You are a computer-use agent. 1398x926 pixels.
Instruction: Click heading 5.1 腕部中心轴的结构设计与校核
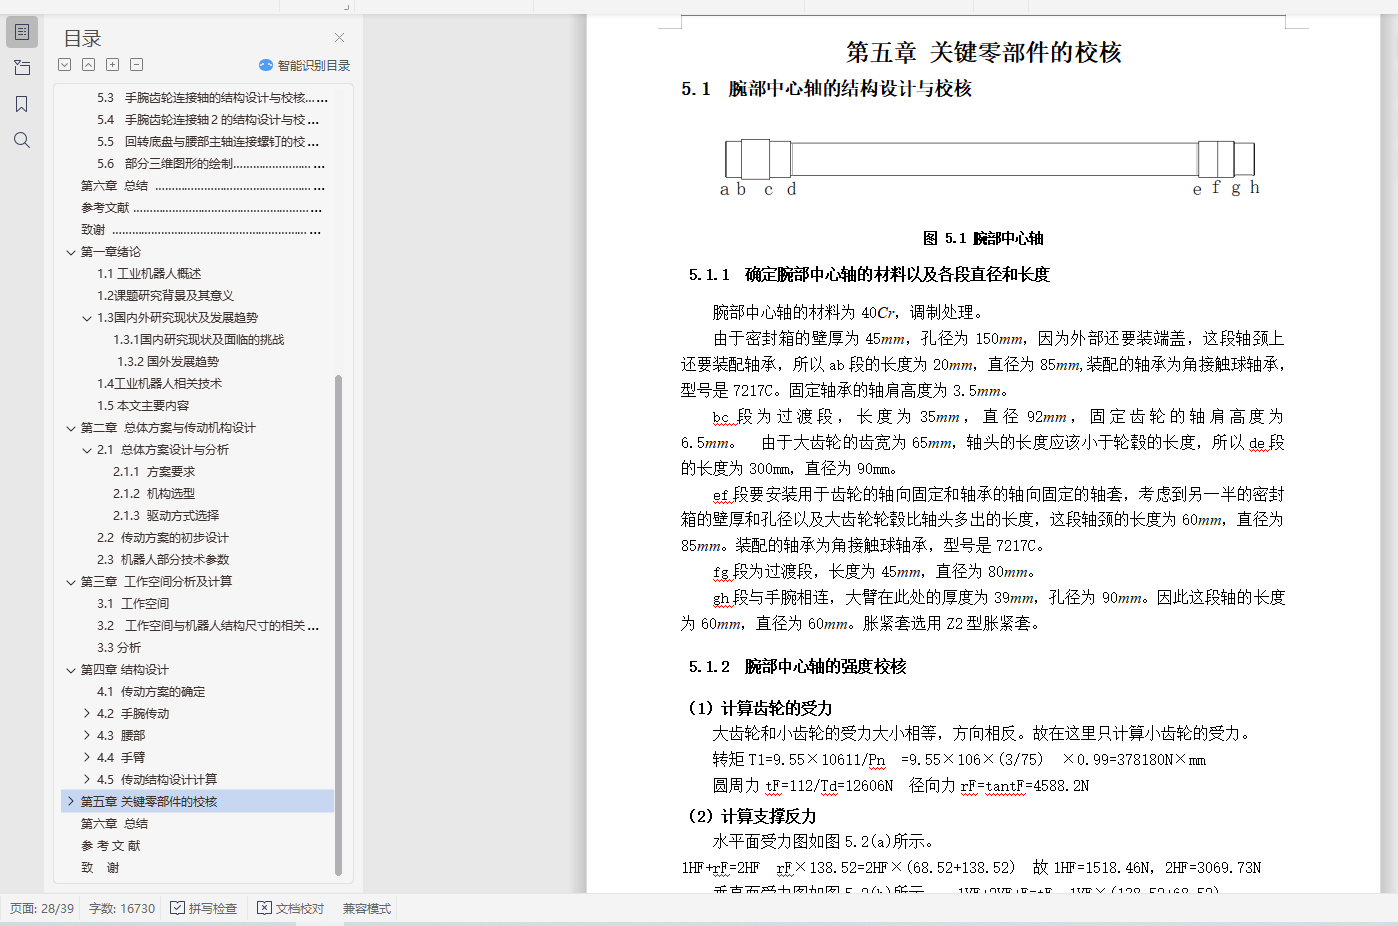(x=826, y=89)
